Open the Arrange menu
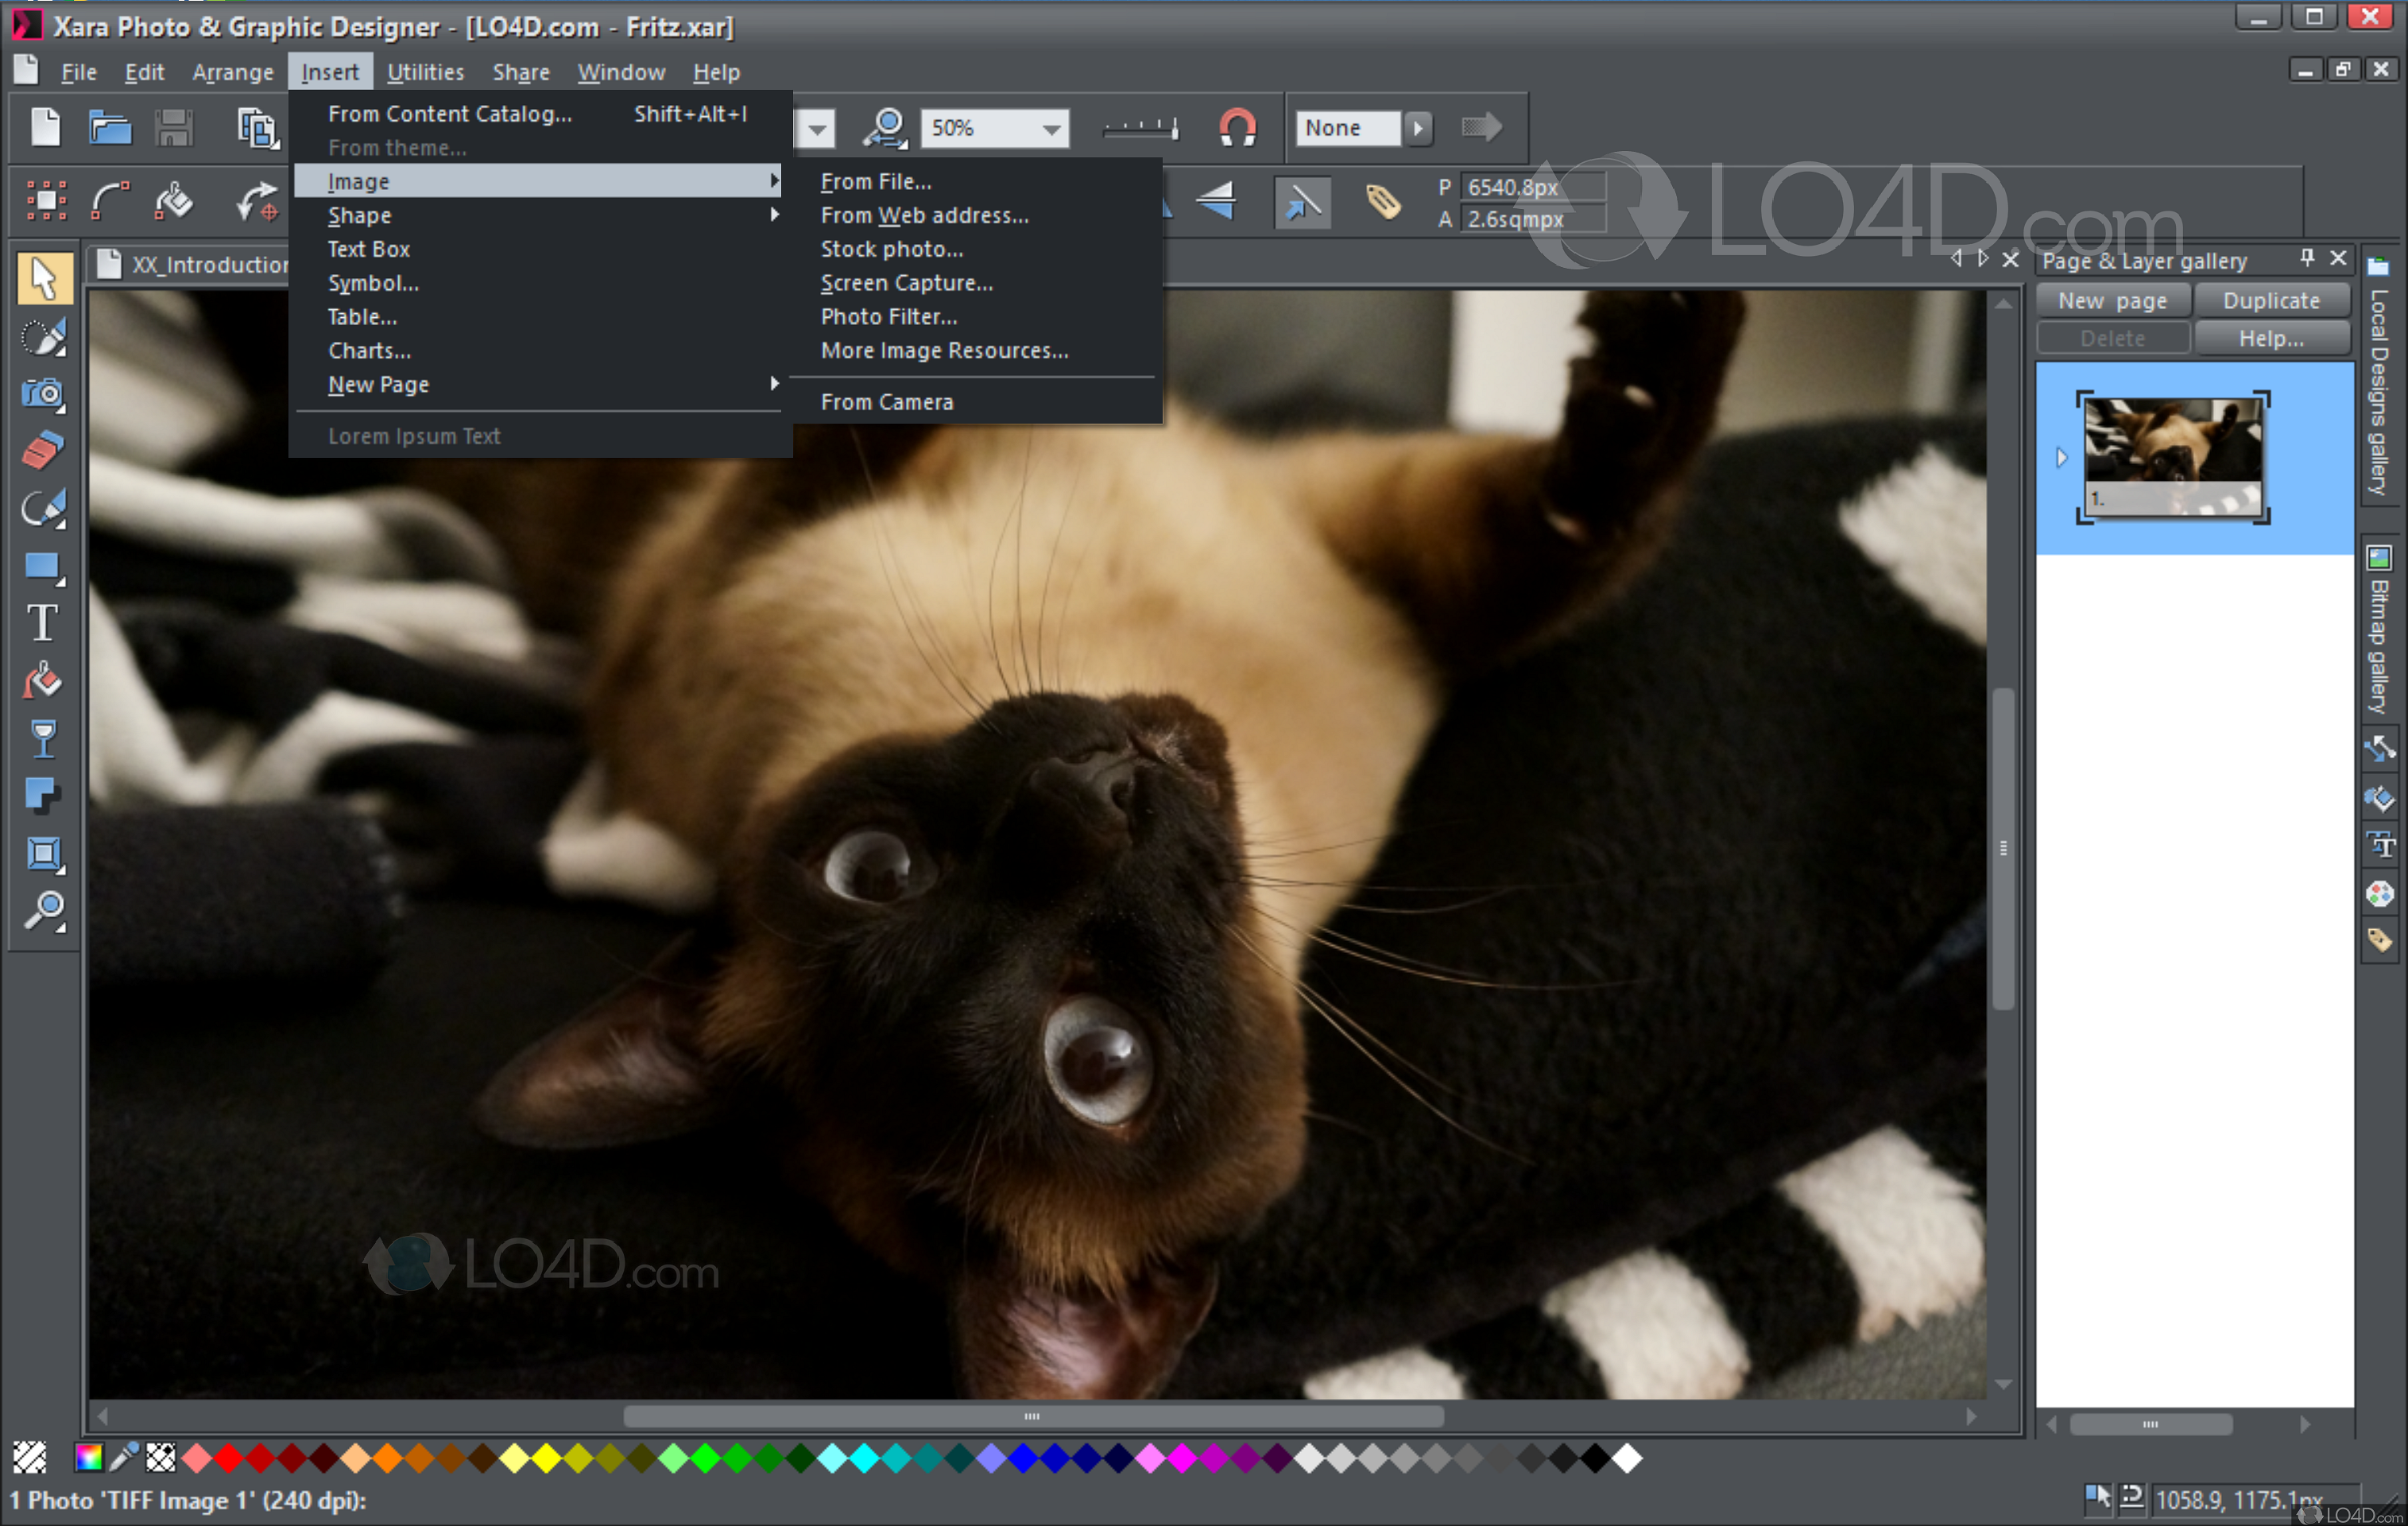The image size is (2408, 1526). point(233,72)
